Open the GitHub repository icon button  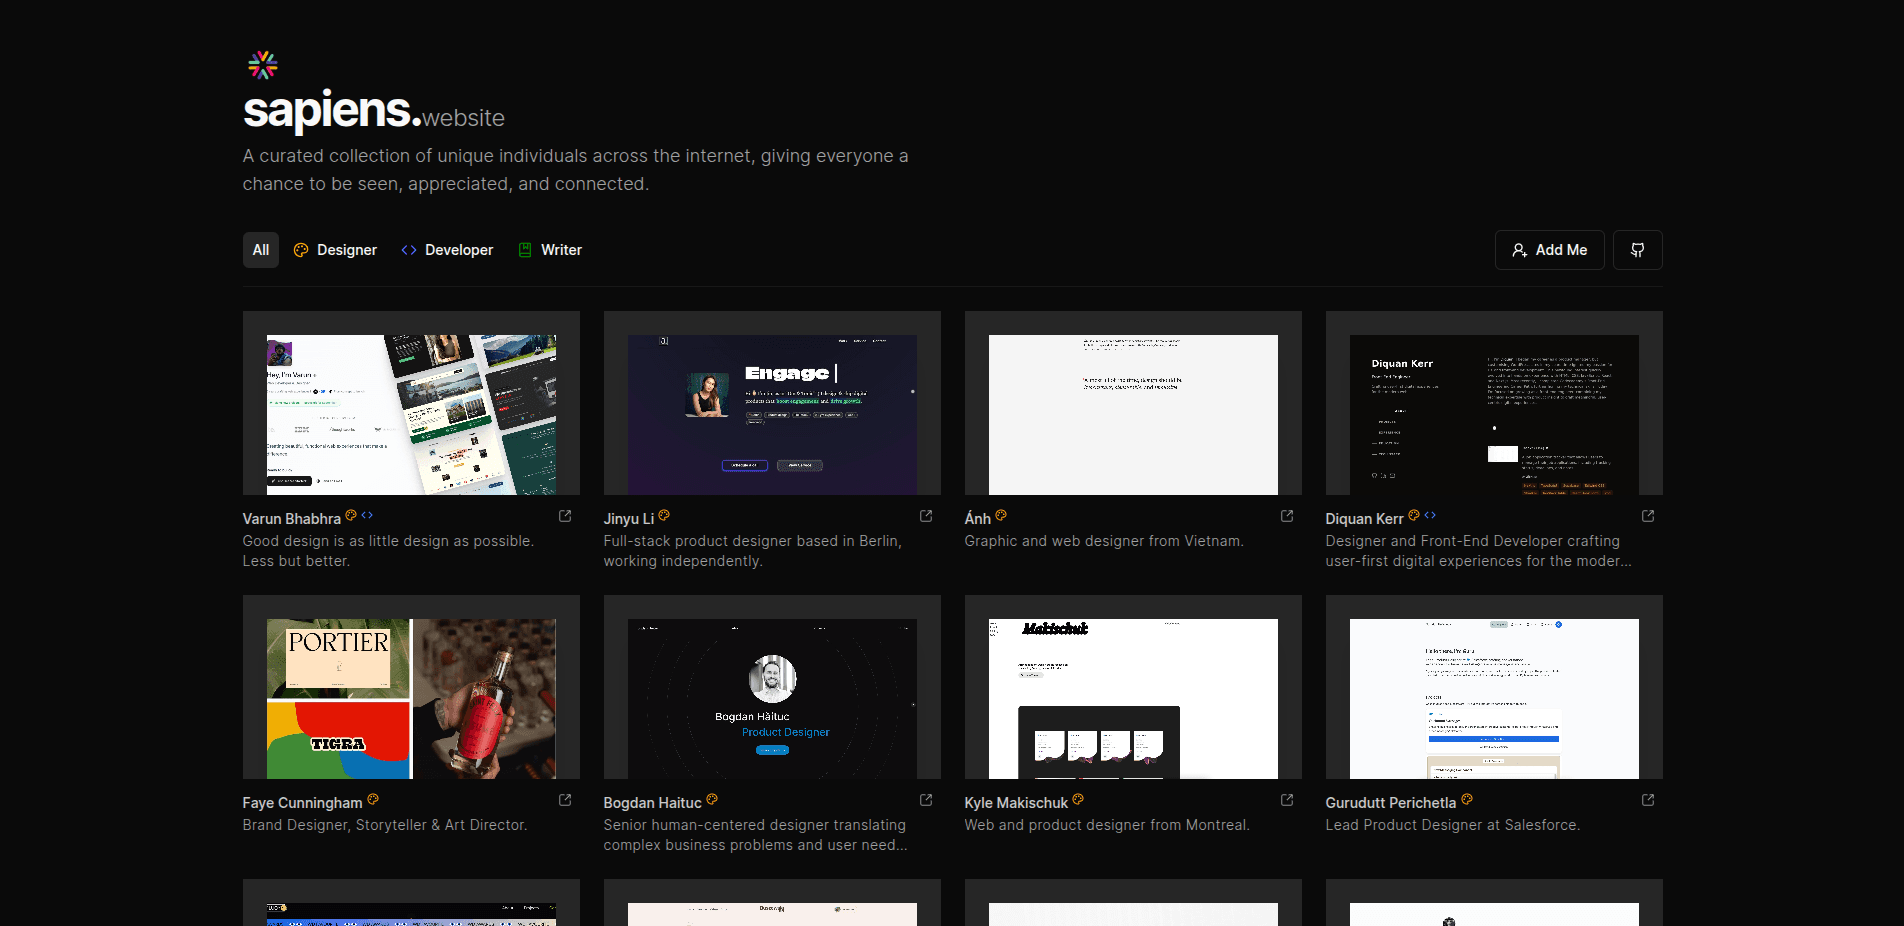point(1637,250)
